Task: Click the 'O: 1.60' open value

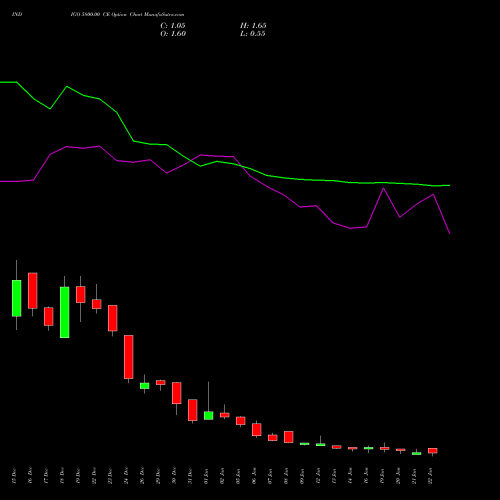Action: coord(173,34)
